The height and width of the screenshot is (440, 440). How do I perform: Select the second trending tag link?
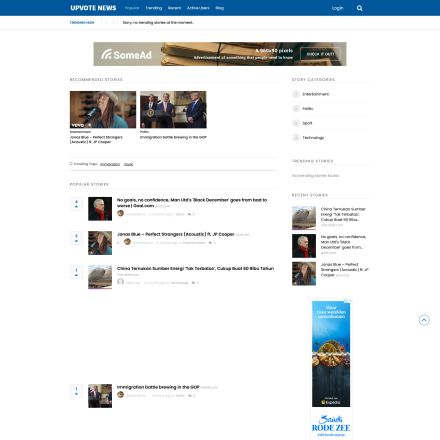point(128,164)
